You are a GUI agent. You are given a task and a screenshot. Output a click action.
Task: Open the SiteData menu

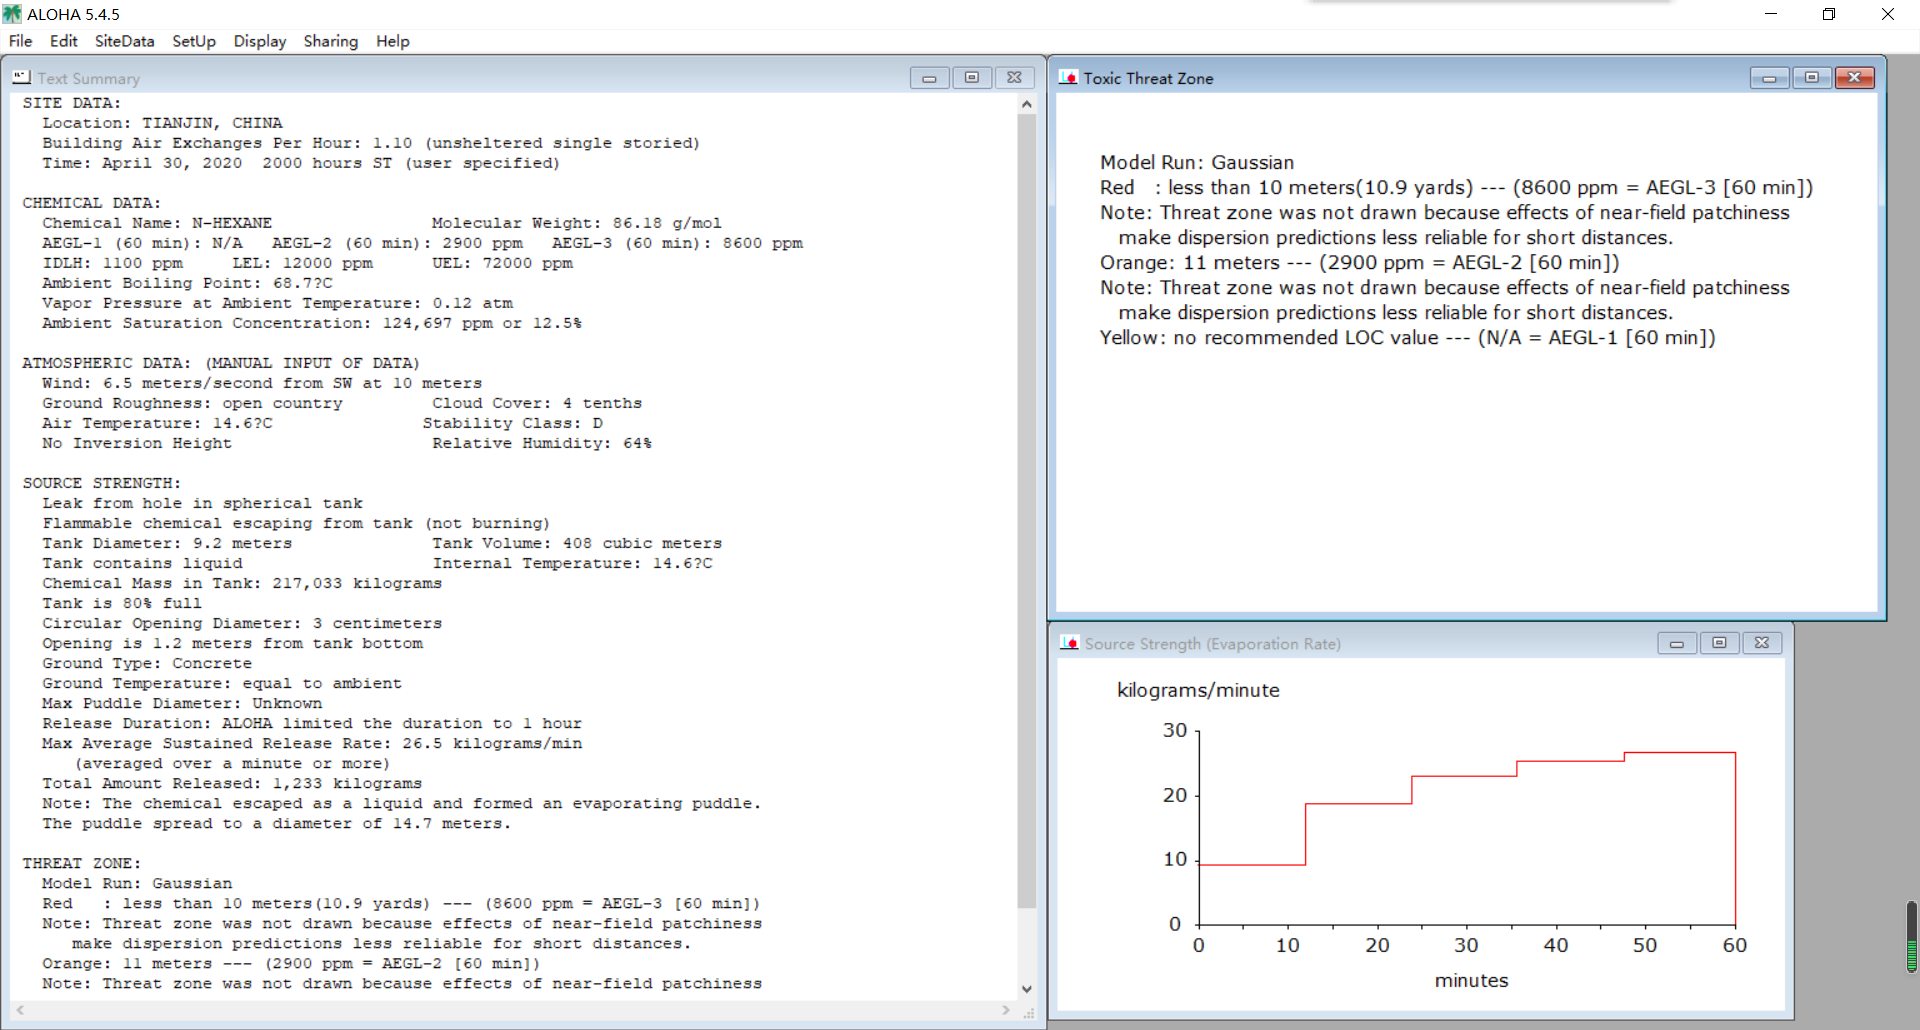124,41
